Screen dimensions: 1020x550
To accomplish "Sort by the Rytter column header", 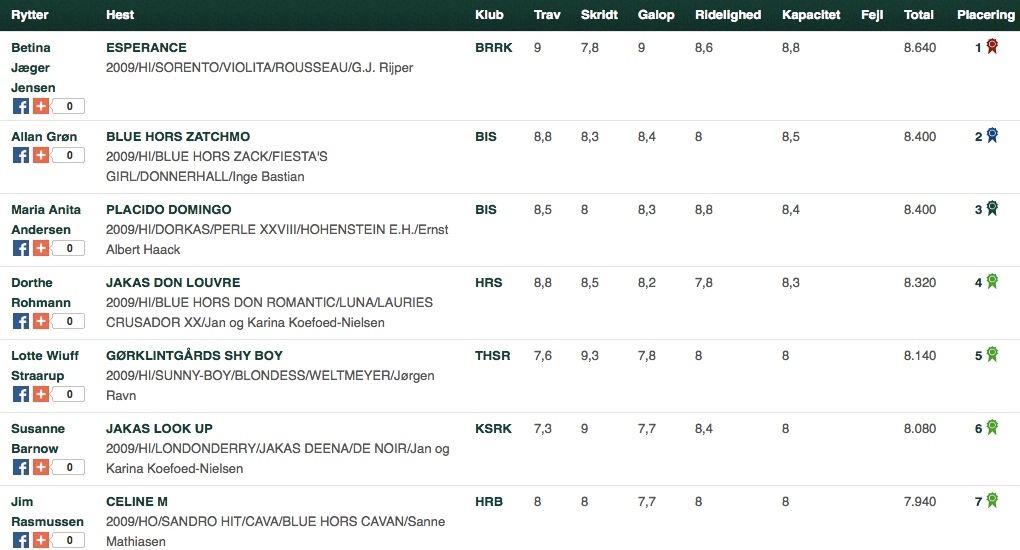I will (30, 14).
